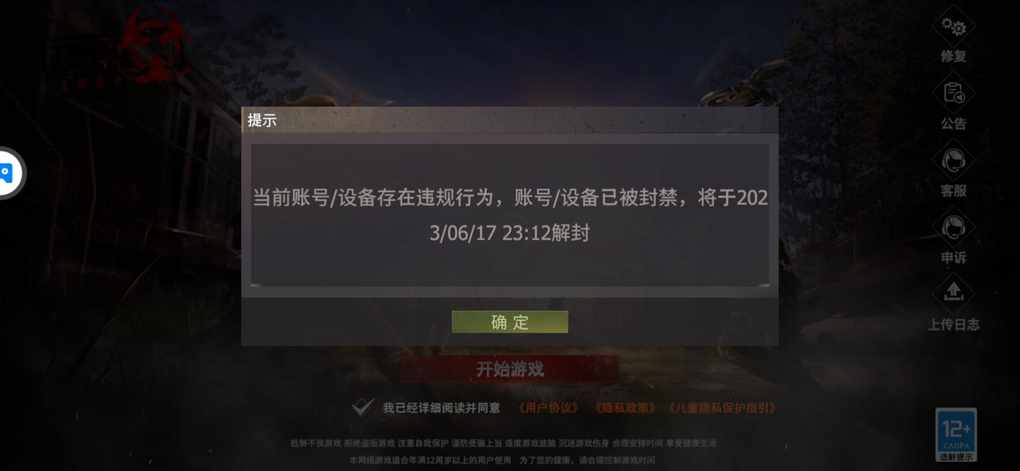The height and width of the screenshot is (471, 1020).
Task: Uncheck the 我已经详细阅读并同意 agreement checkbox
Action: (x=362, y=408)
